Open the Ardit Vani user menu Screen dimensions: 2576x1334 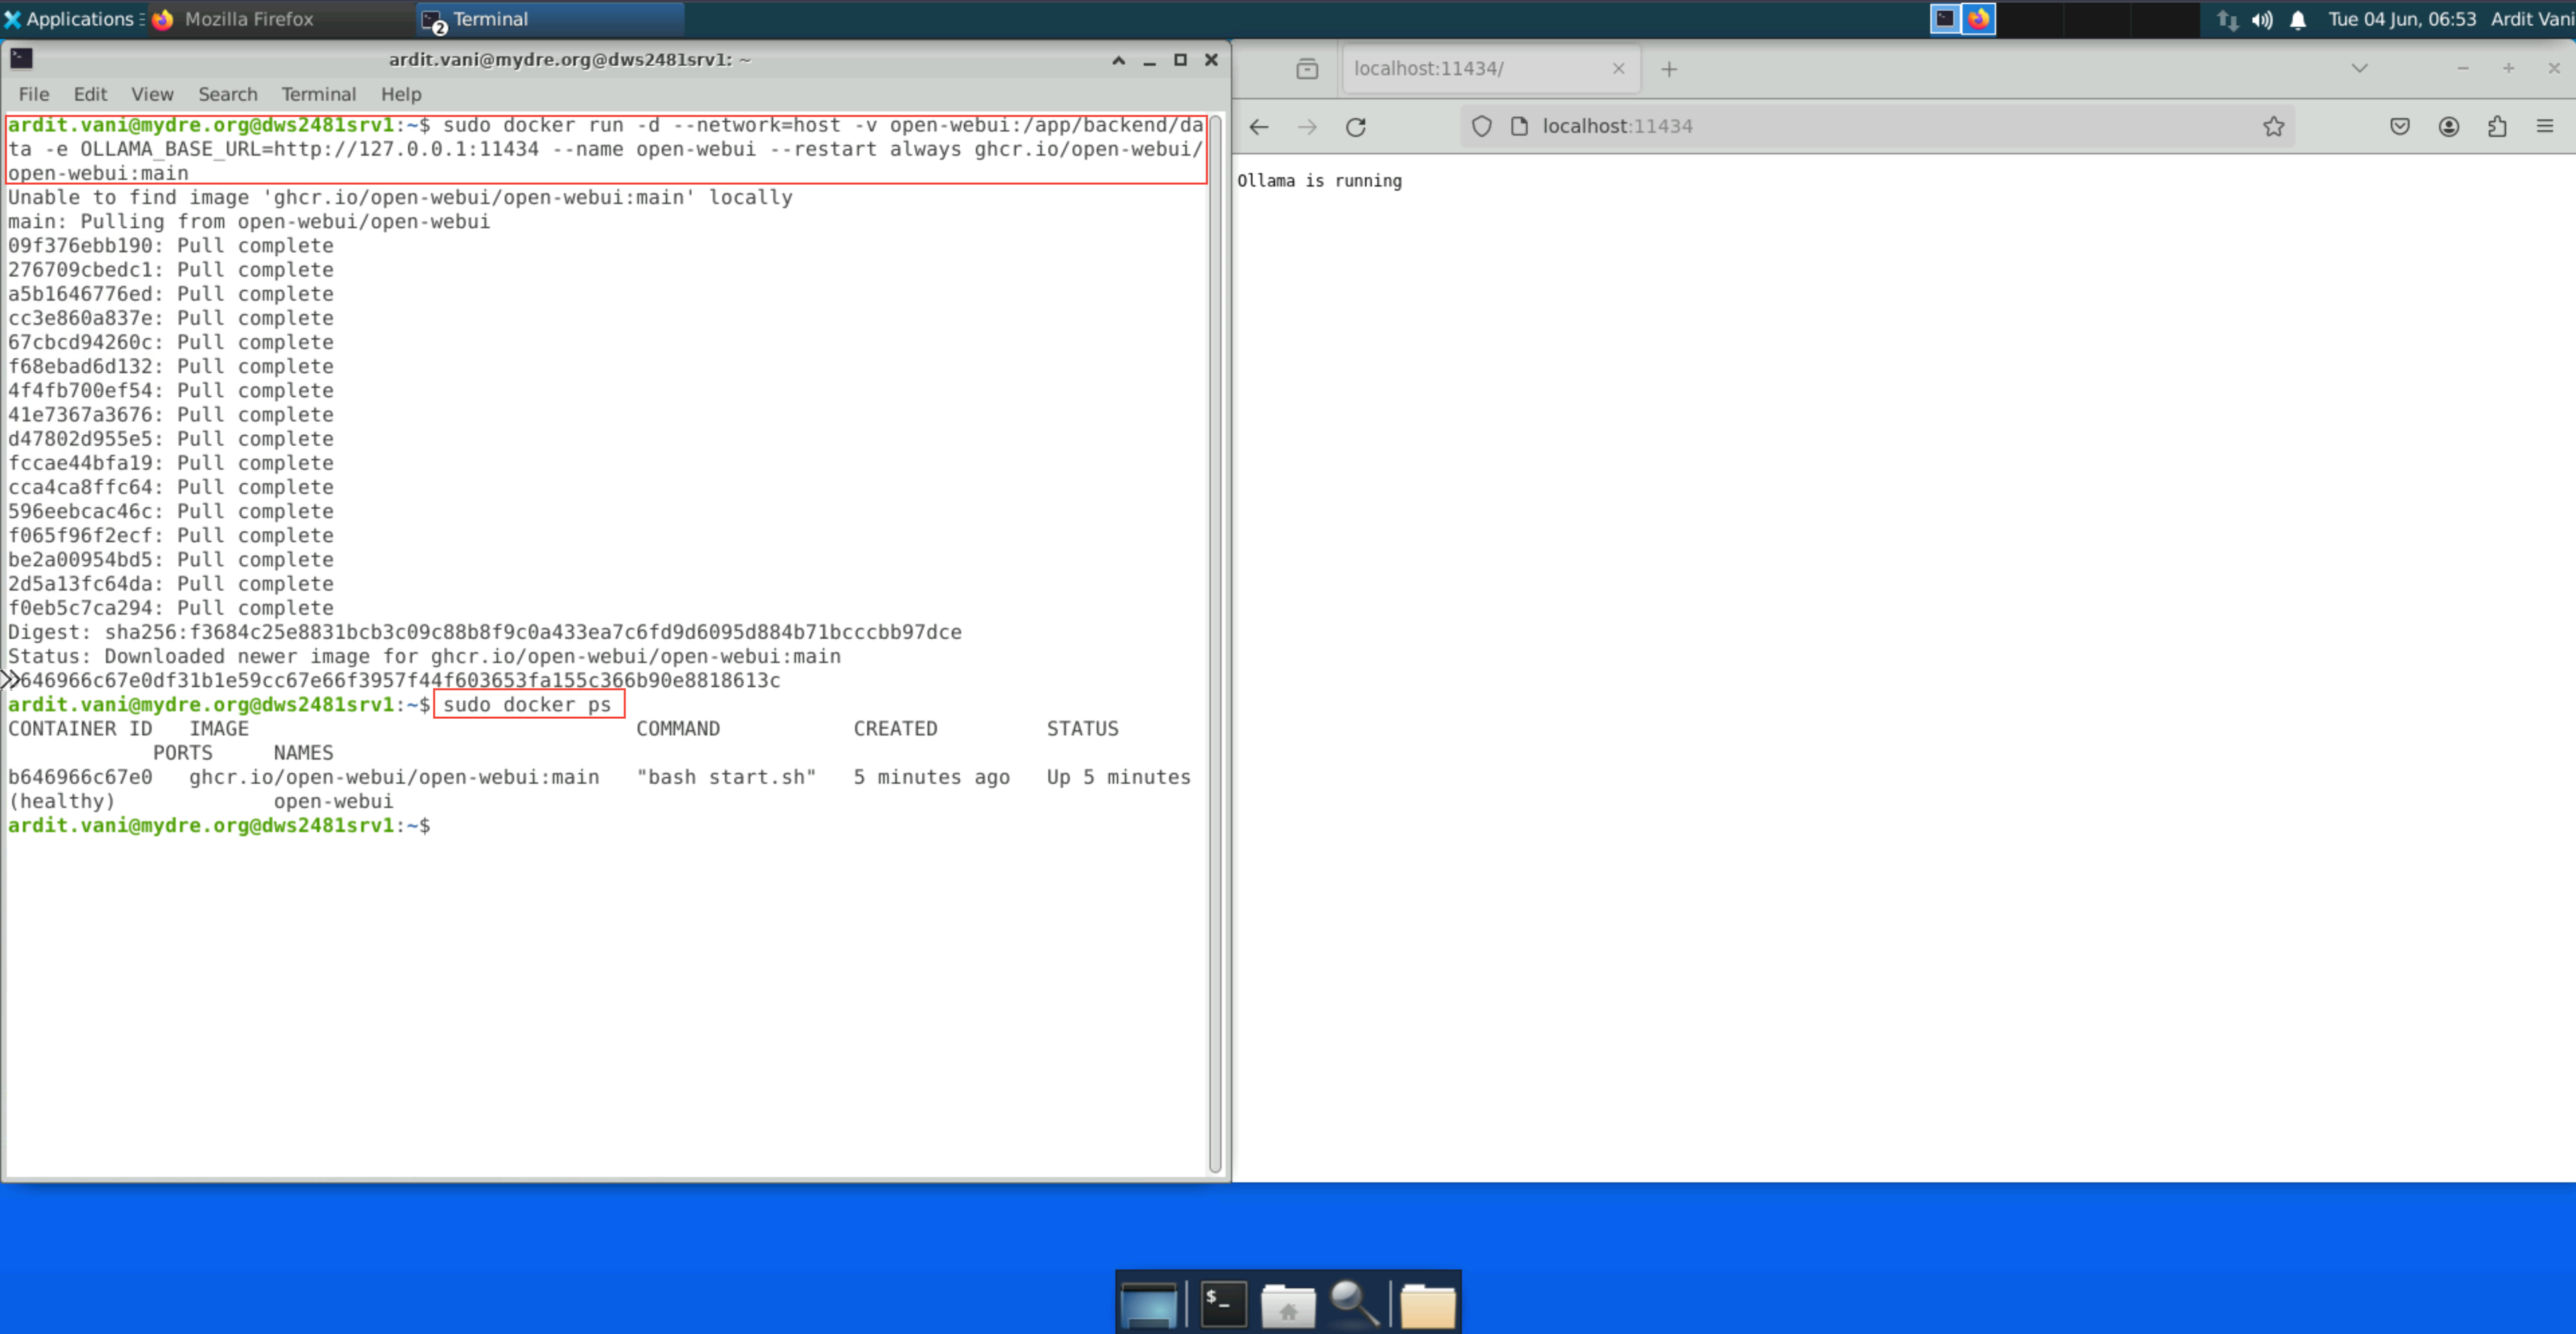coord(2532,19)
